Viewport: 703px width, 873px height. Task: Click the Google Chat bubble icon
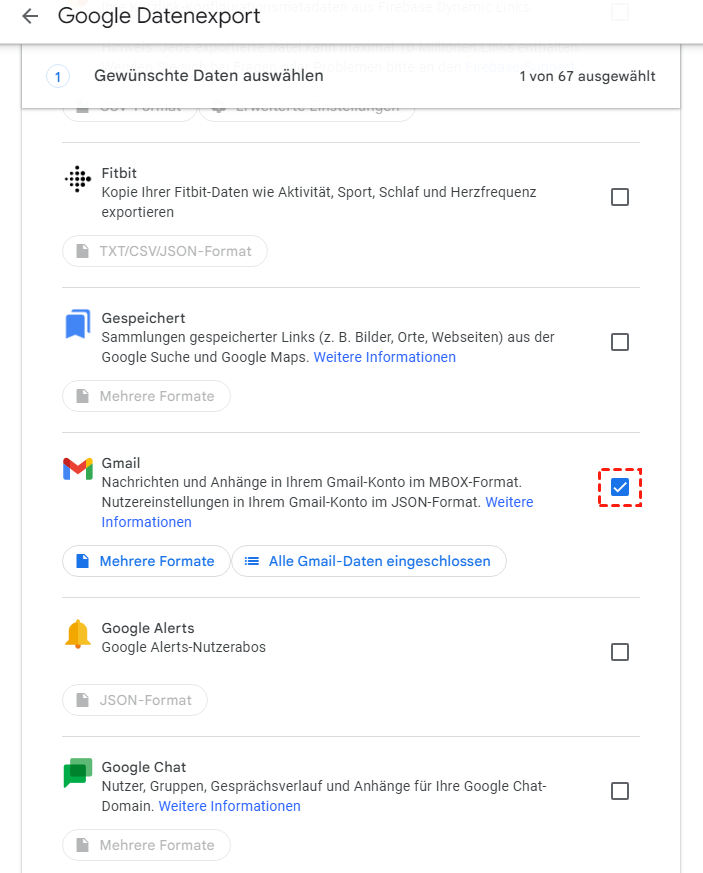pos(77,773)
